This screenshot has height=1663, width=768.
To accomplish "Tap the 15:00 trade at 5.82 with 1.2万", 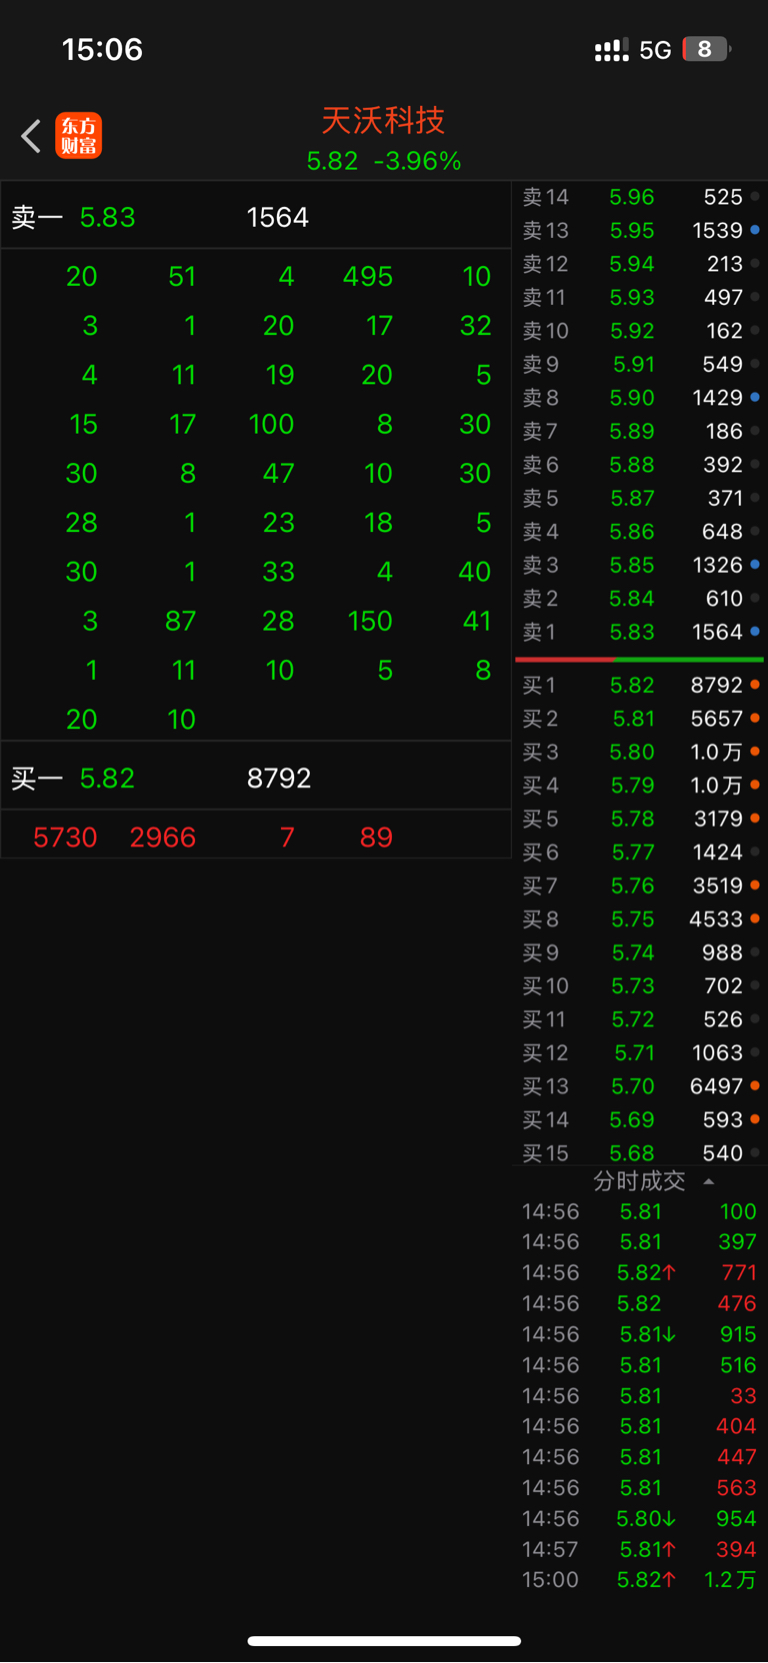I will coord(640,1580).
